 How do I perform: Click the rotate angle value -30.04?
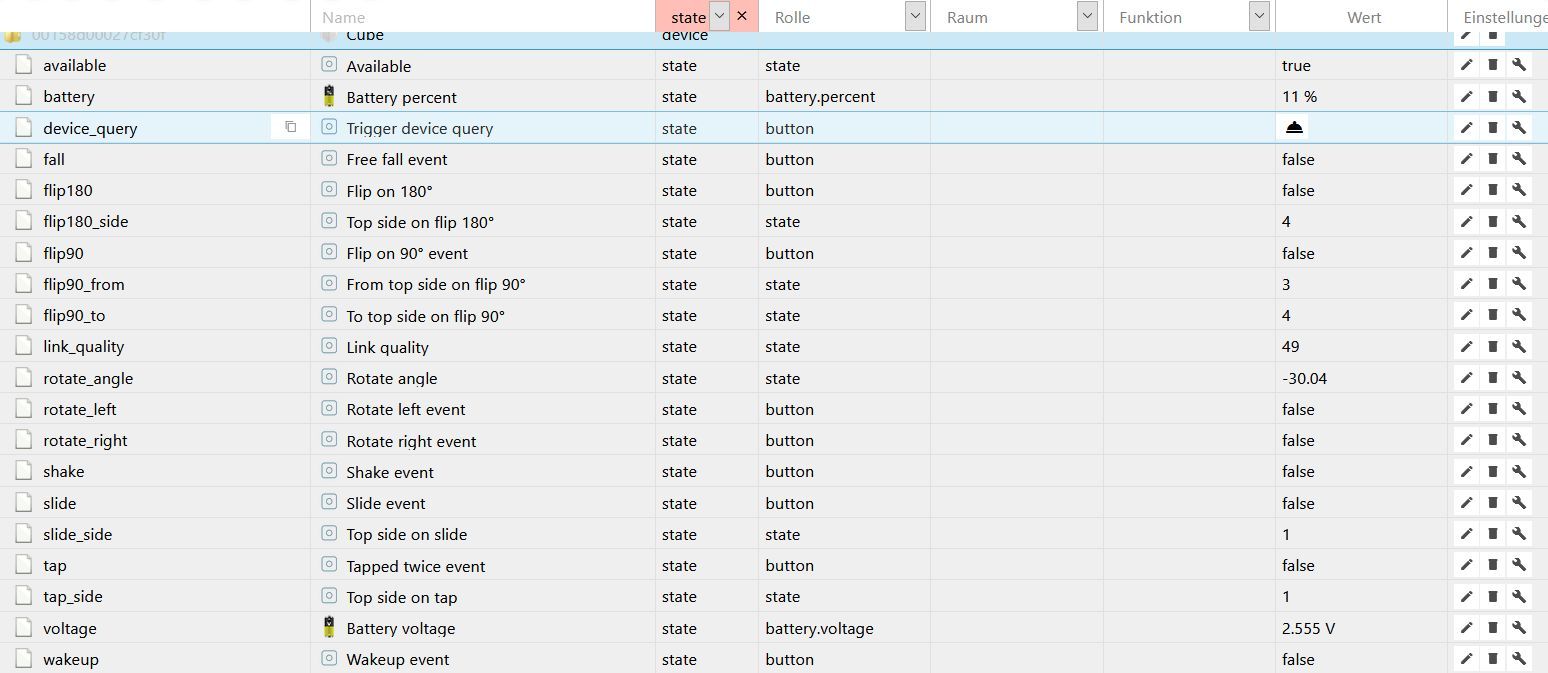pos(1304,378)
